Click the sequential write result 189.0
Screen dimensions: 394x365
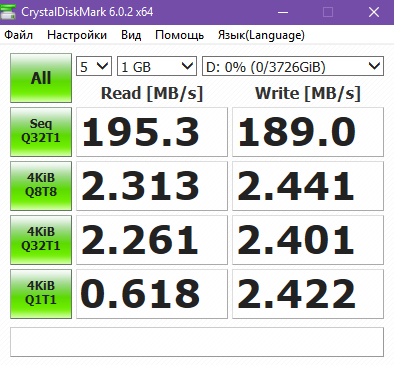click(x=308, y=132)
